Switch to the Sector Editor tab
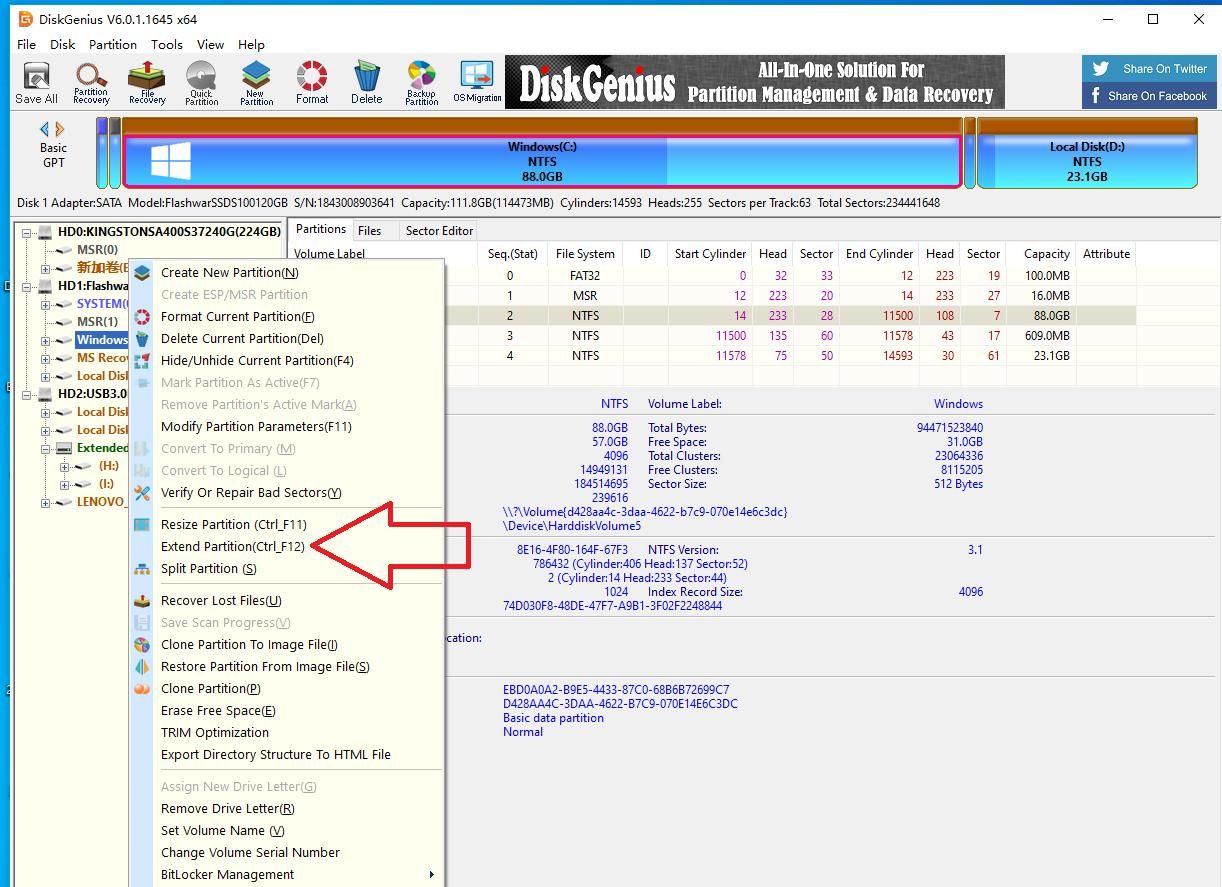This screenshot has height=887, width=1222. tap(439, 230)
